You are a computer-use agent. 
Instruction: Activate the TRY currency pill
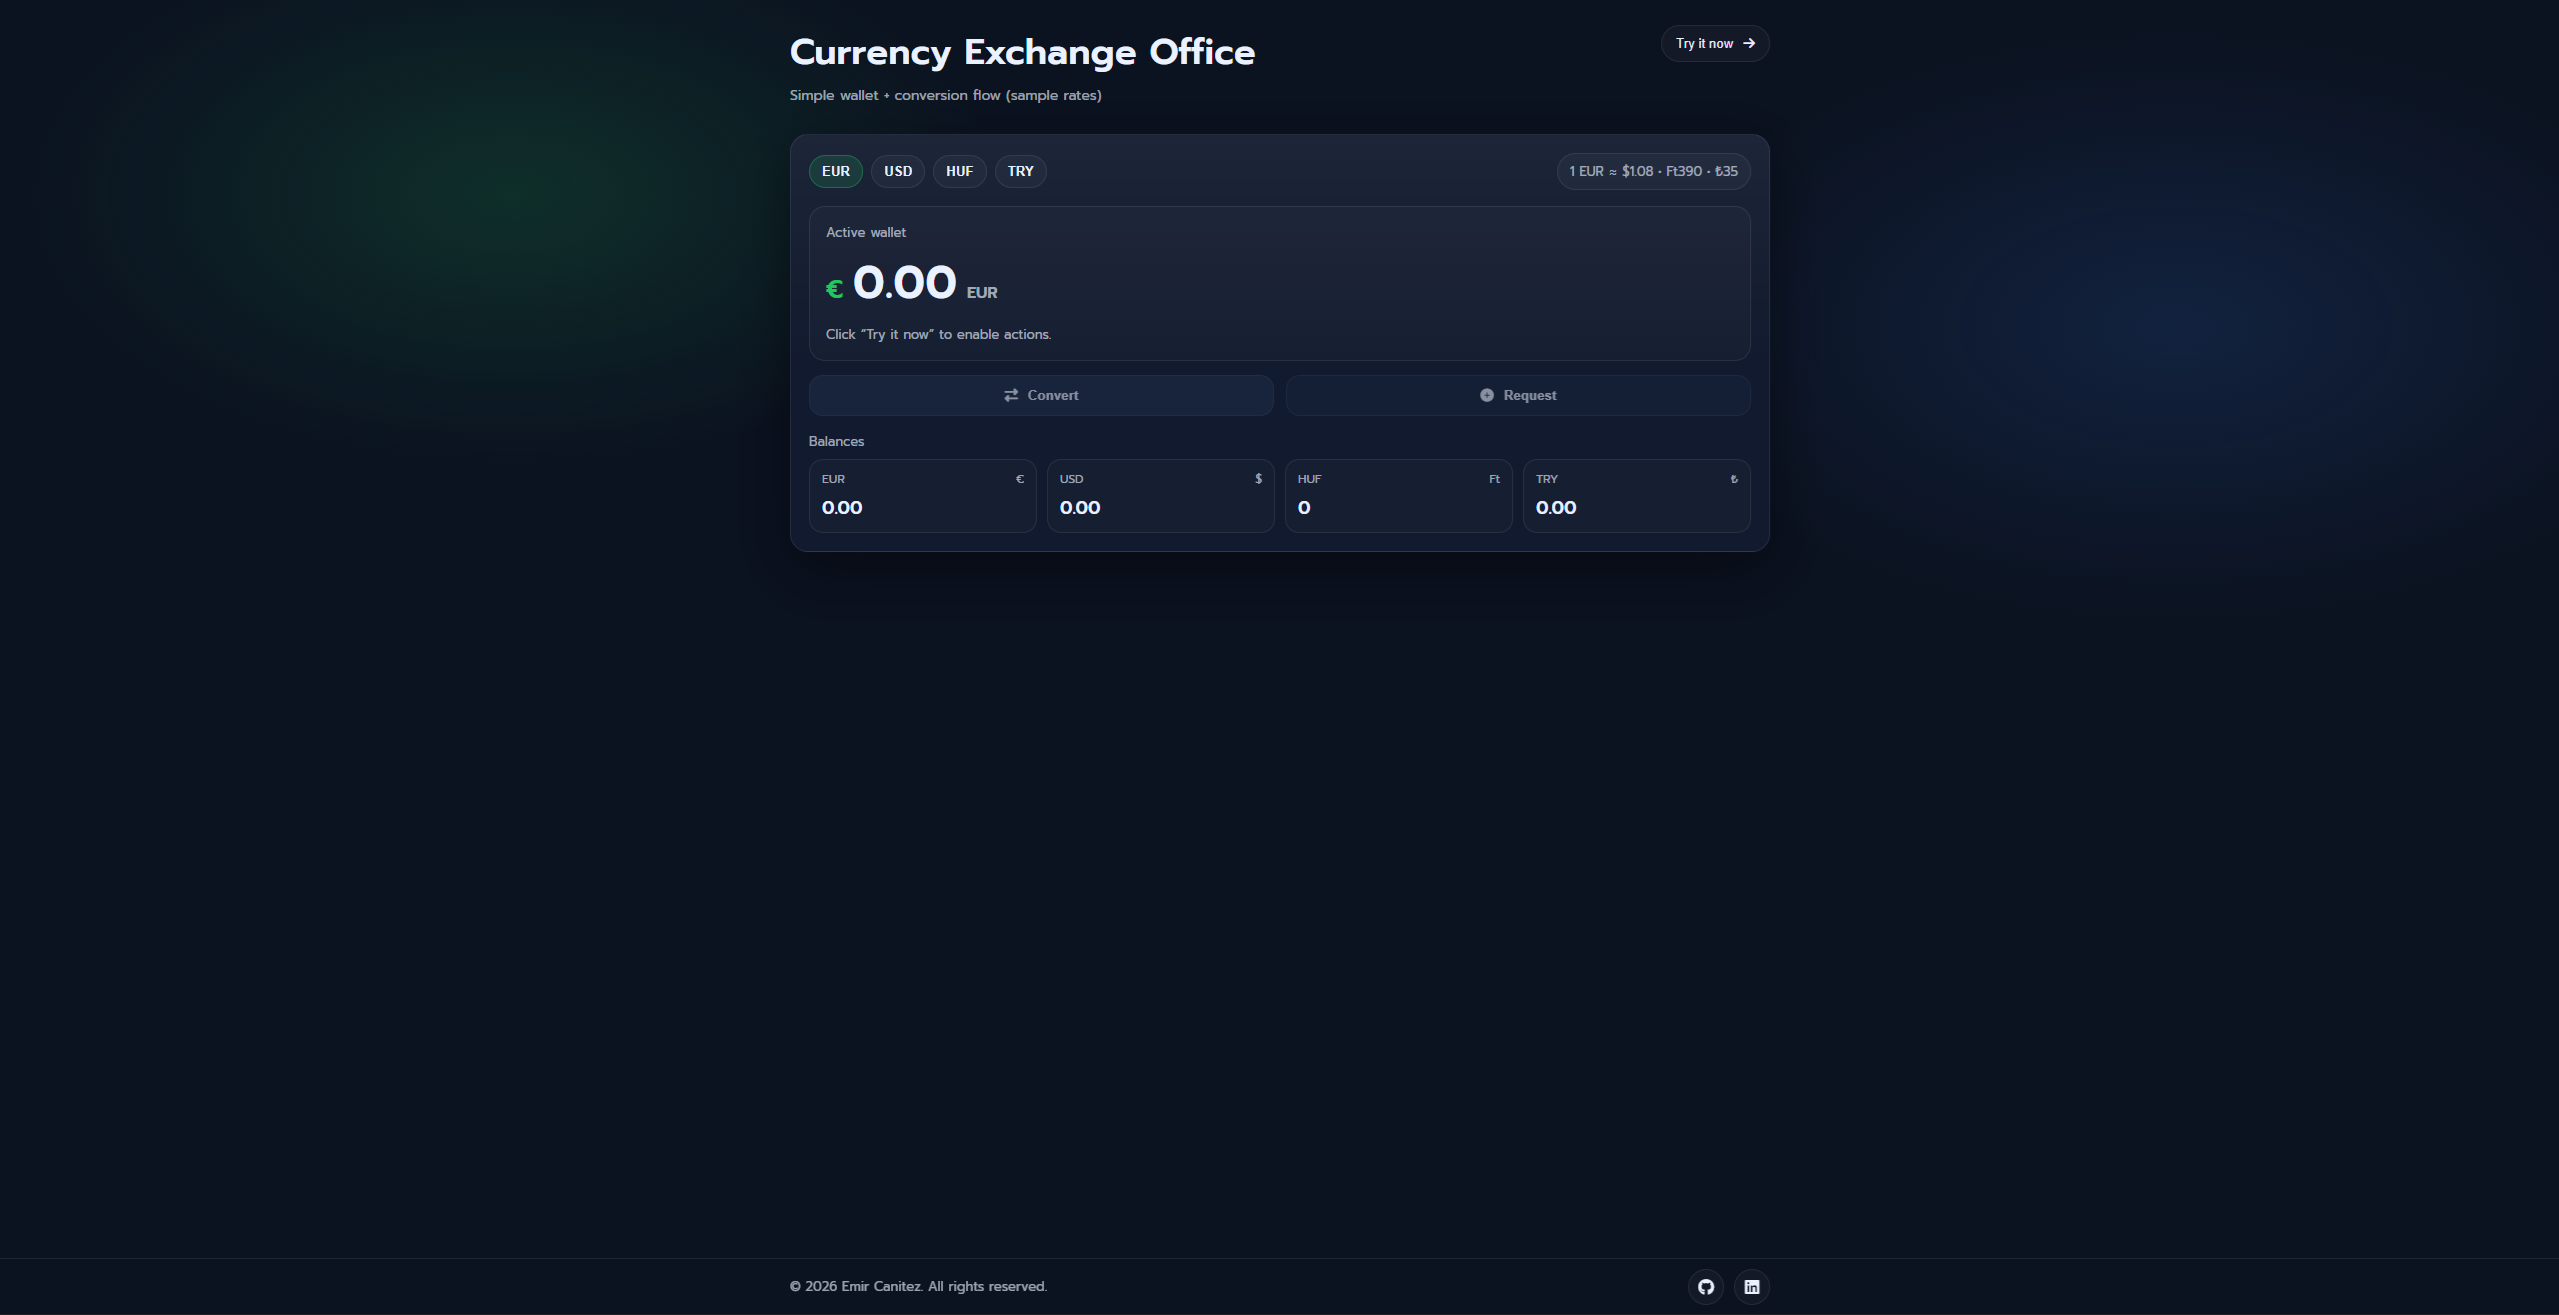1020,171
